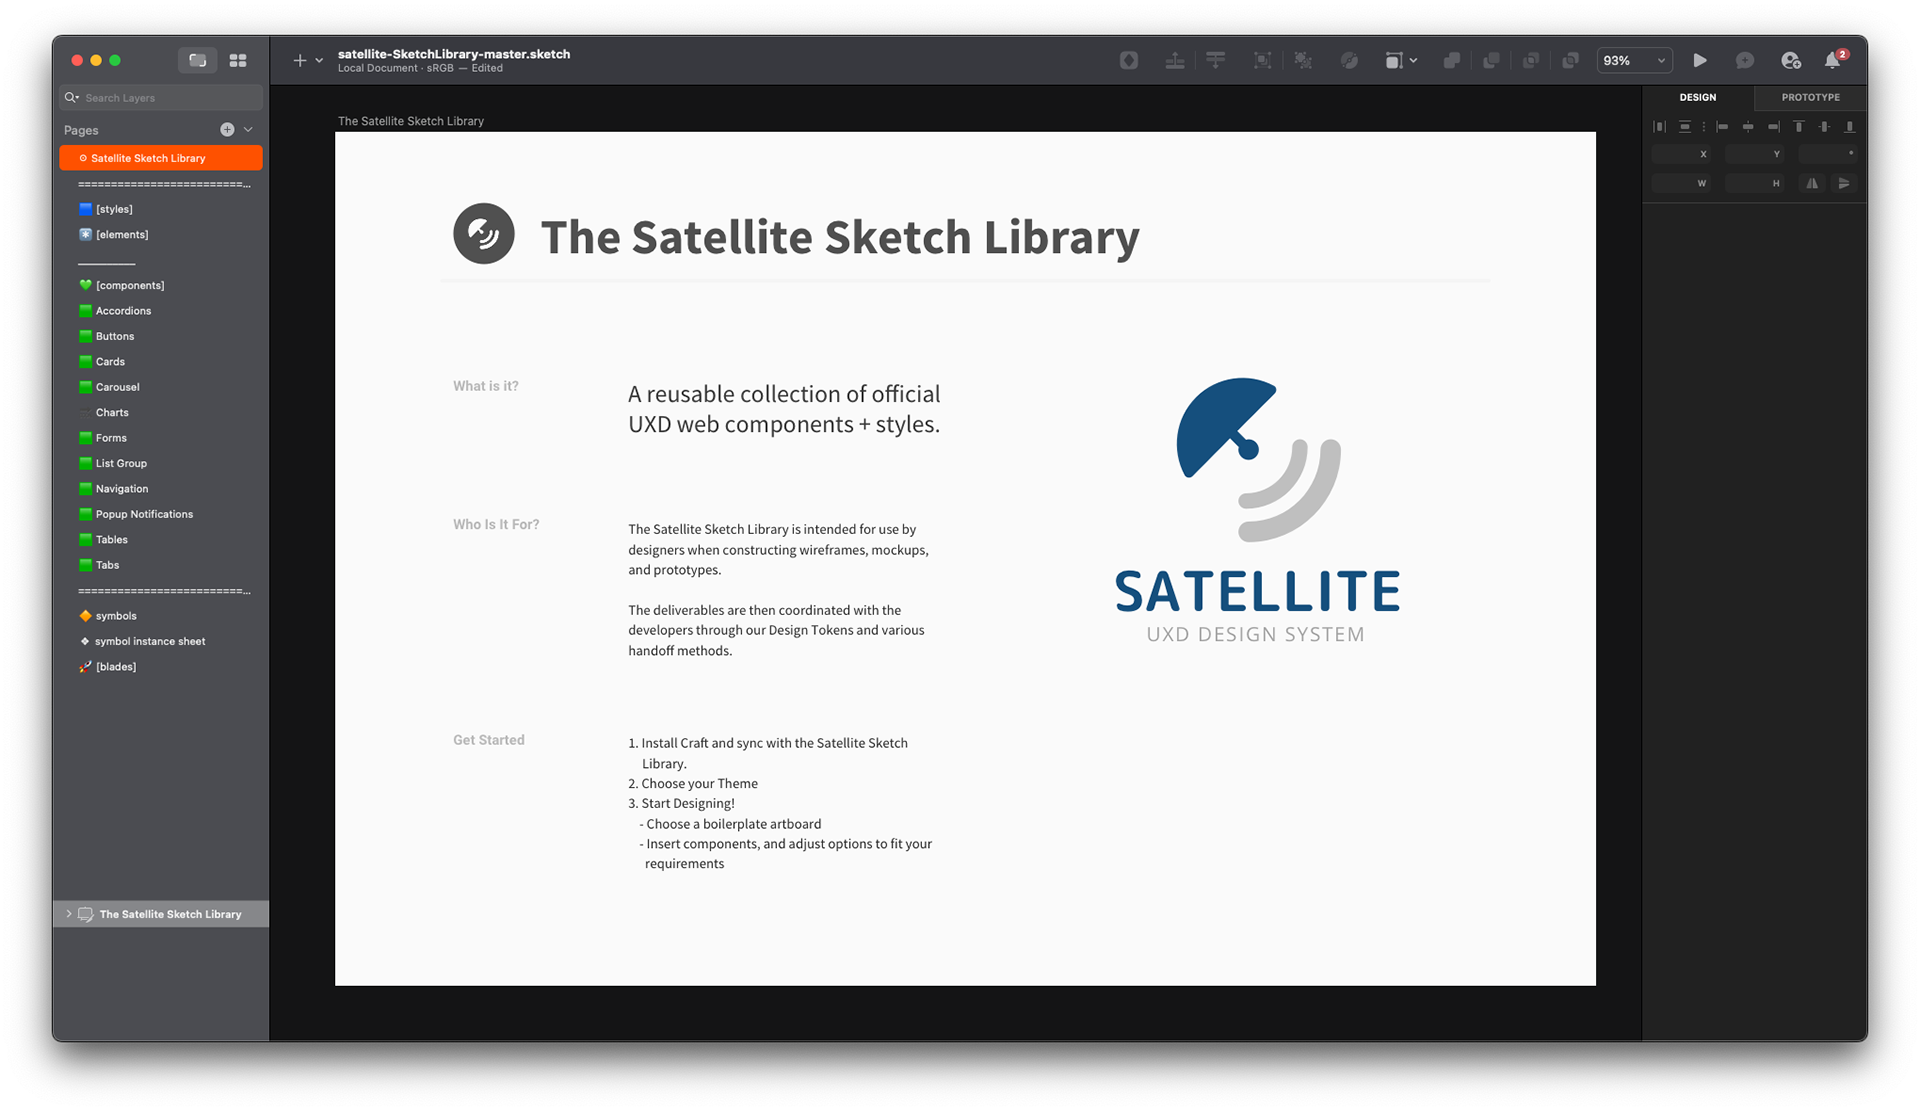
Task: Click align right icon in inspector
Action: 1773,127
